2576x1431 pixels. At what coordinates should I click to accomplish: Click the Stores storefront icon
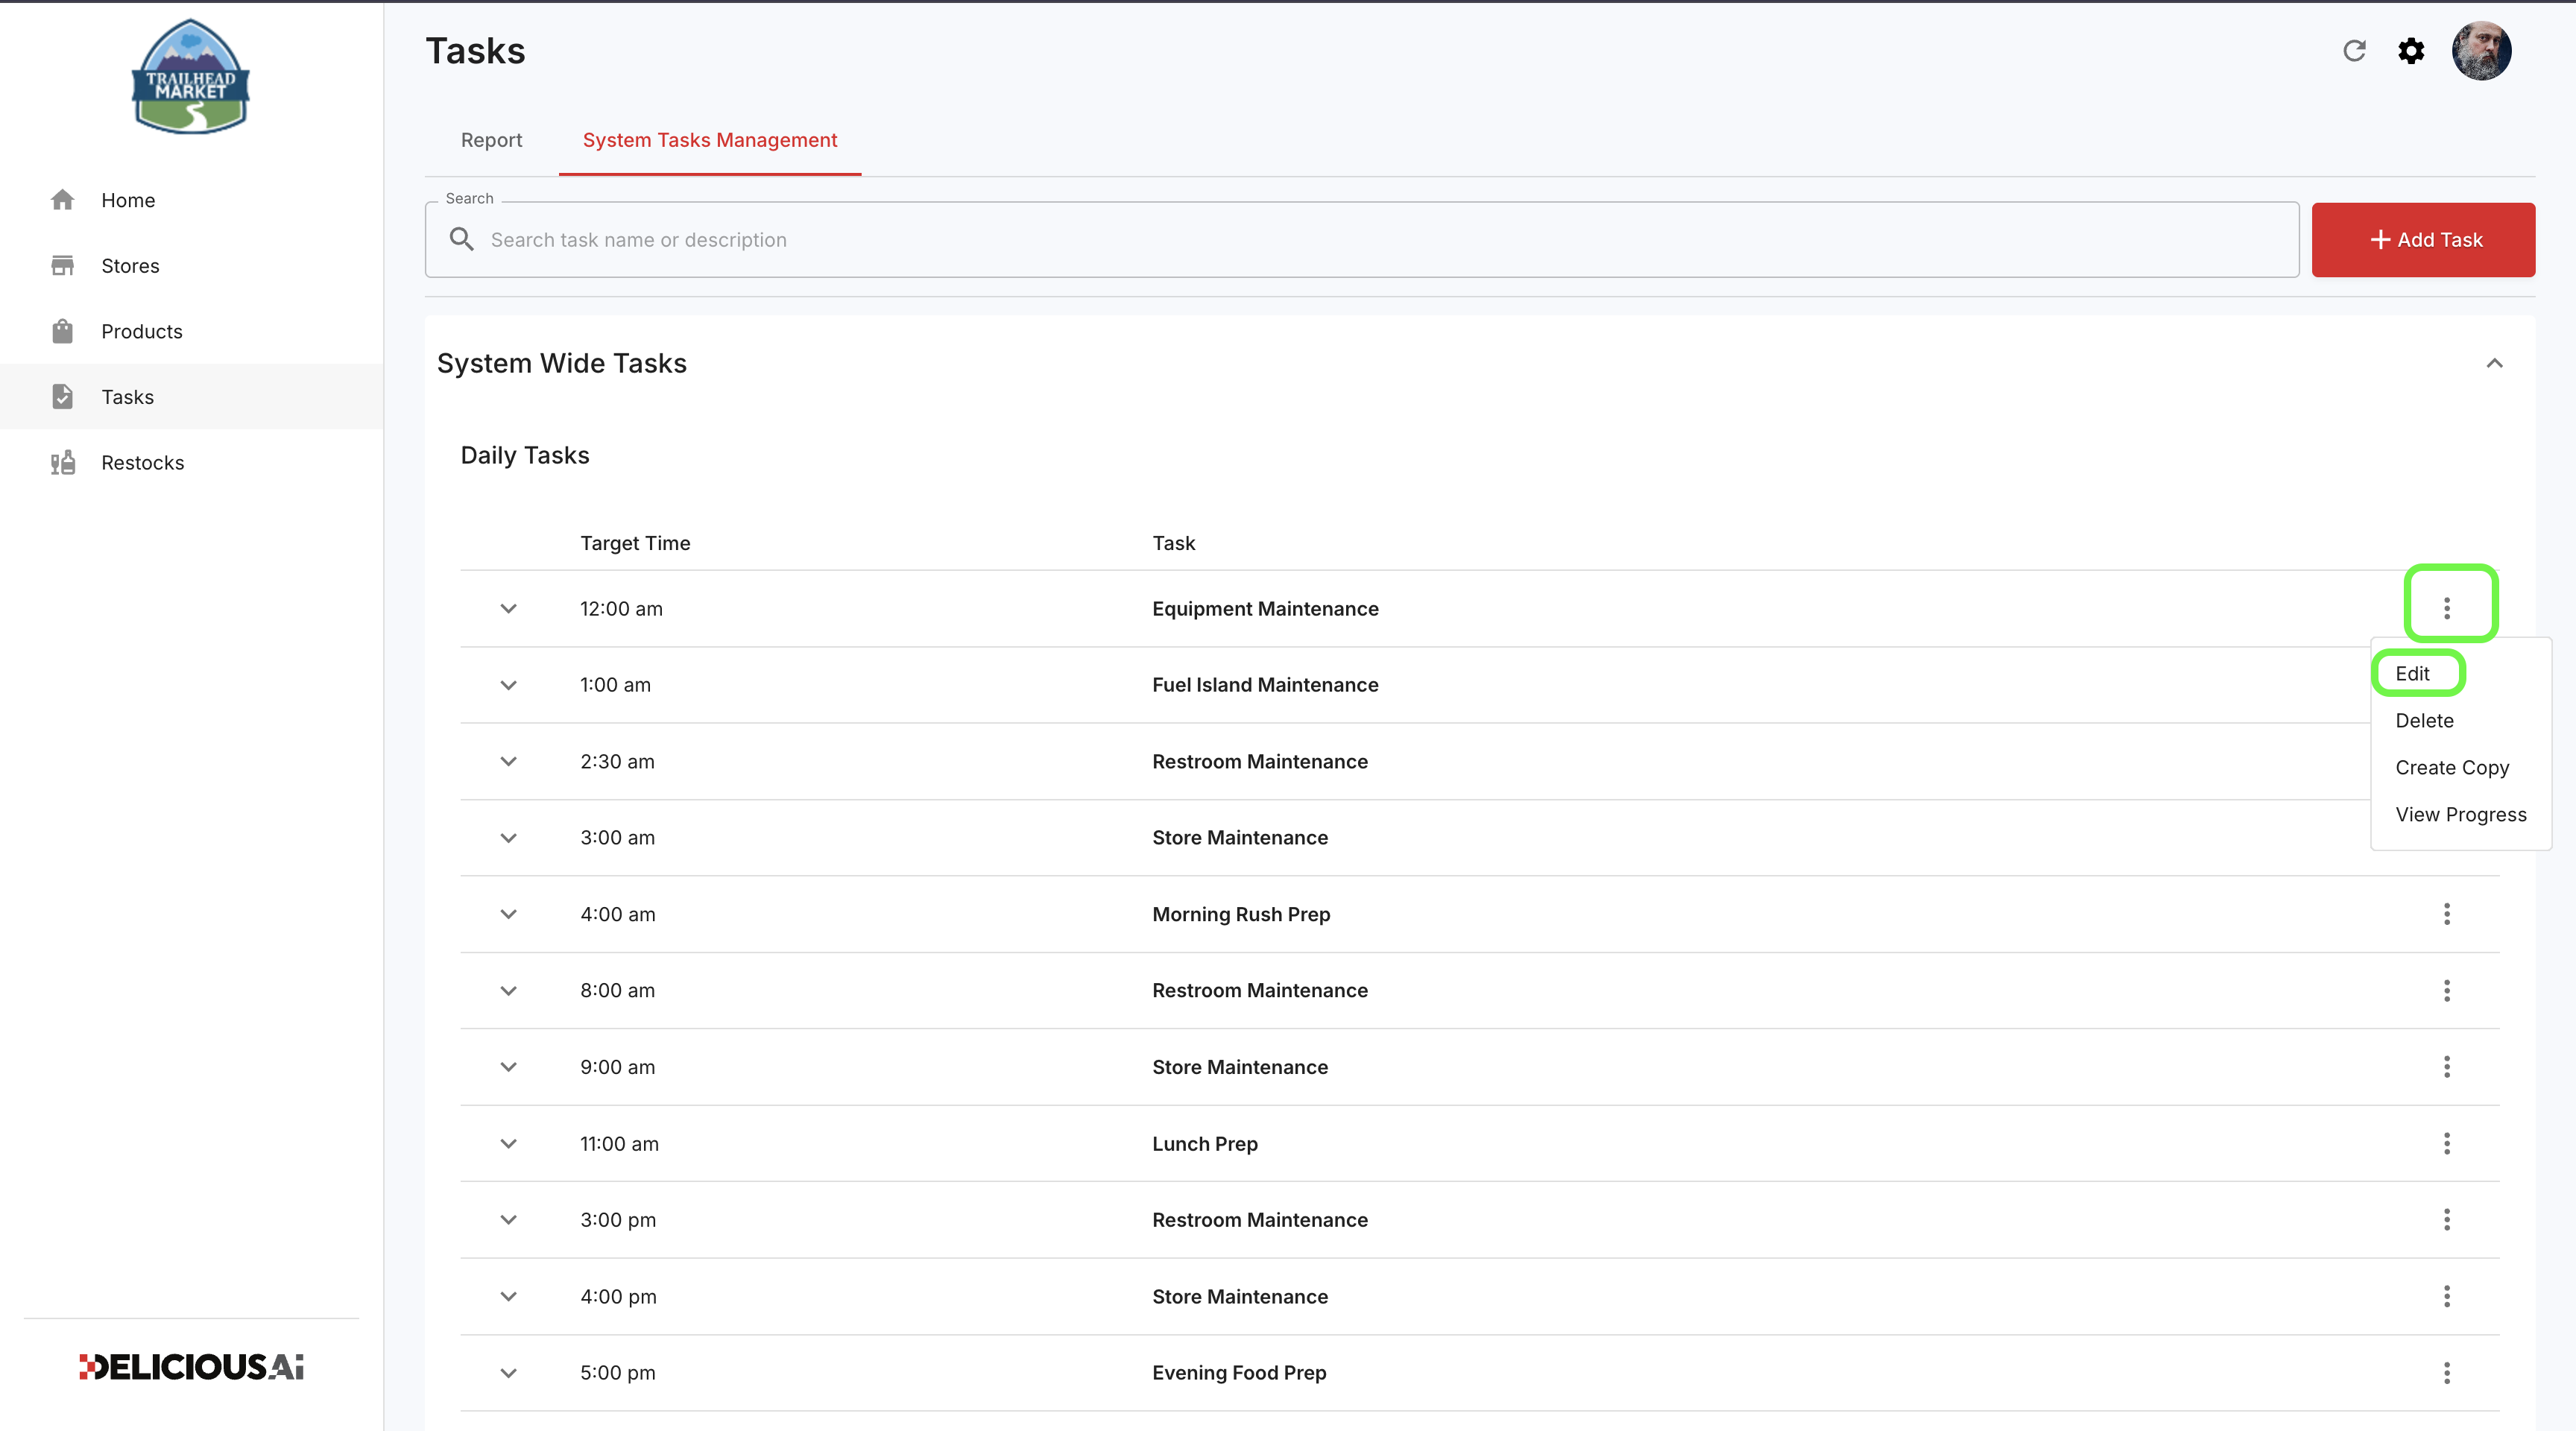click(62, 265)
